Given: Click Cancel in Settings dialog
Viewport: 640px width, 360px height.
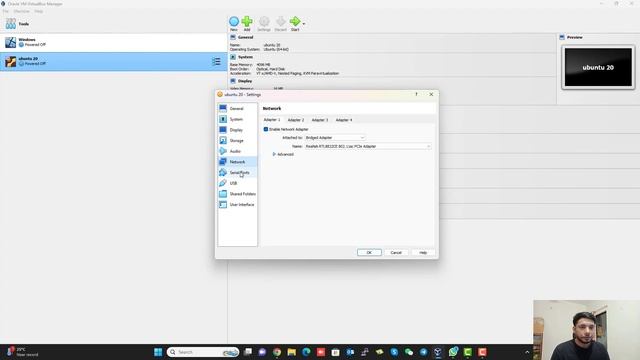Looking at the screenshot, I should click(396, 253).
